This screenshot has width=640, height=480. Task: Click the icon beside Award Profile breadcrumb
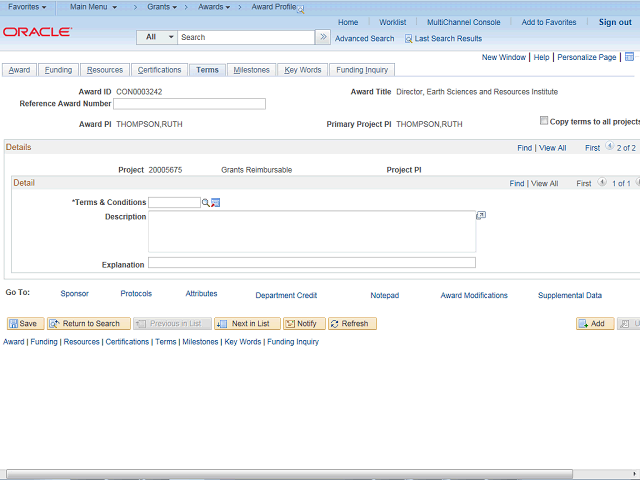click(300, 10)
